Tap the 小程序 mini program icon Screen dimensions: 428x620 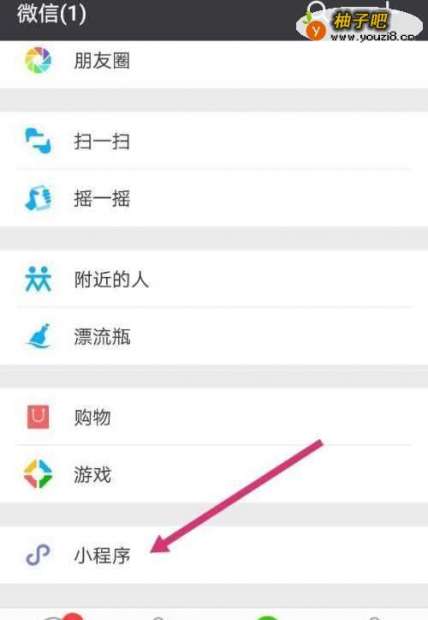(x=38, y=555)
